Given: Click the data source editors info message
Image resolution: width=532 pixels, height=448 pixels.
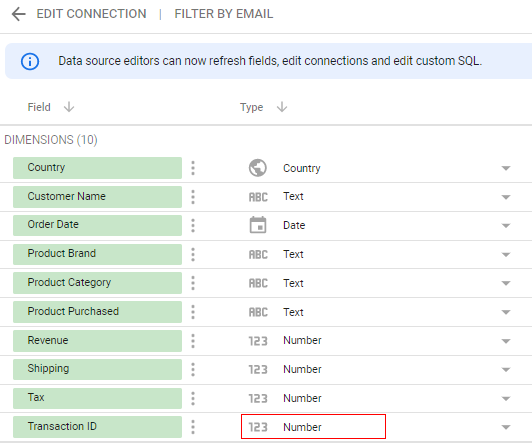Looking at the screenshot, I should [270, 61].
